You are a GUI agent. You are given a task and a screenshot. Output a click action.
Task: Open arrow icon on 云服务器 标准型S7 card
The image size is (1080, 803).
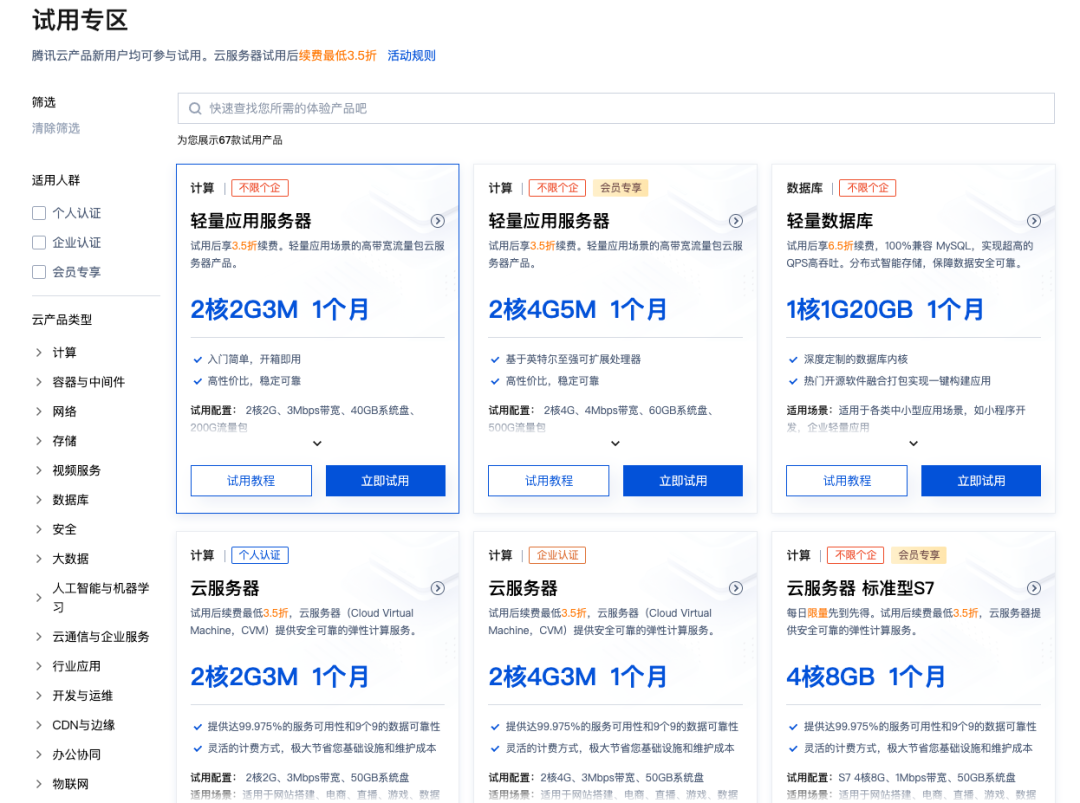tap(1034, 588)
